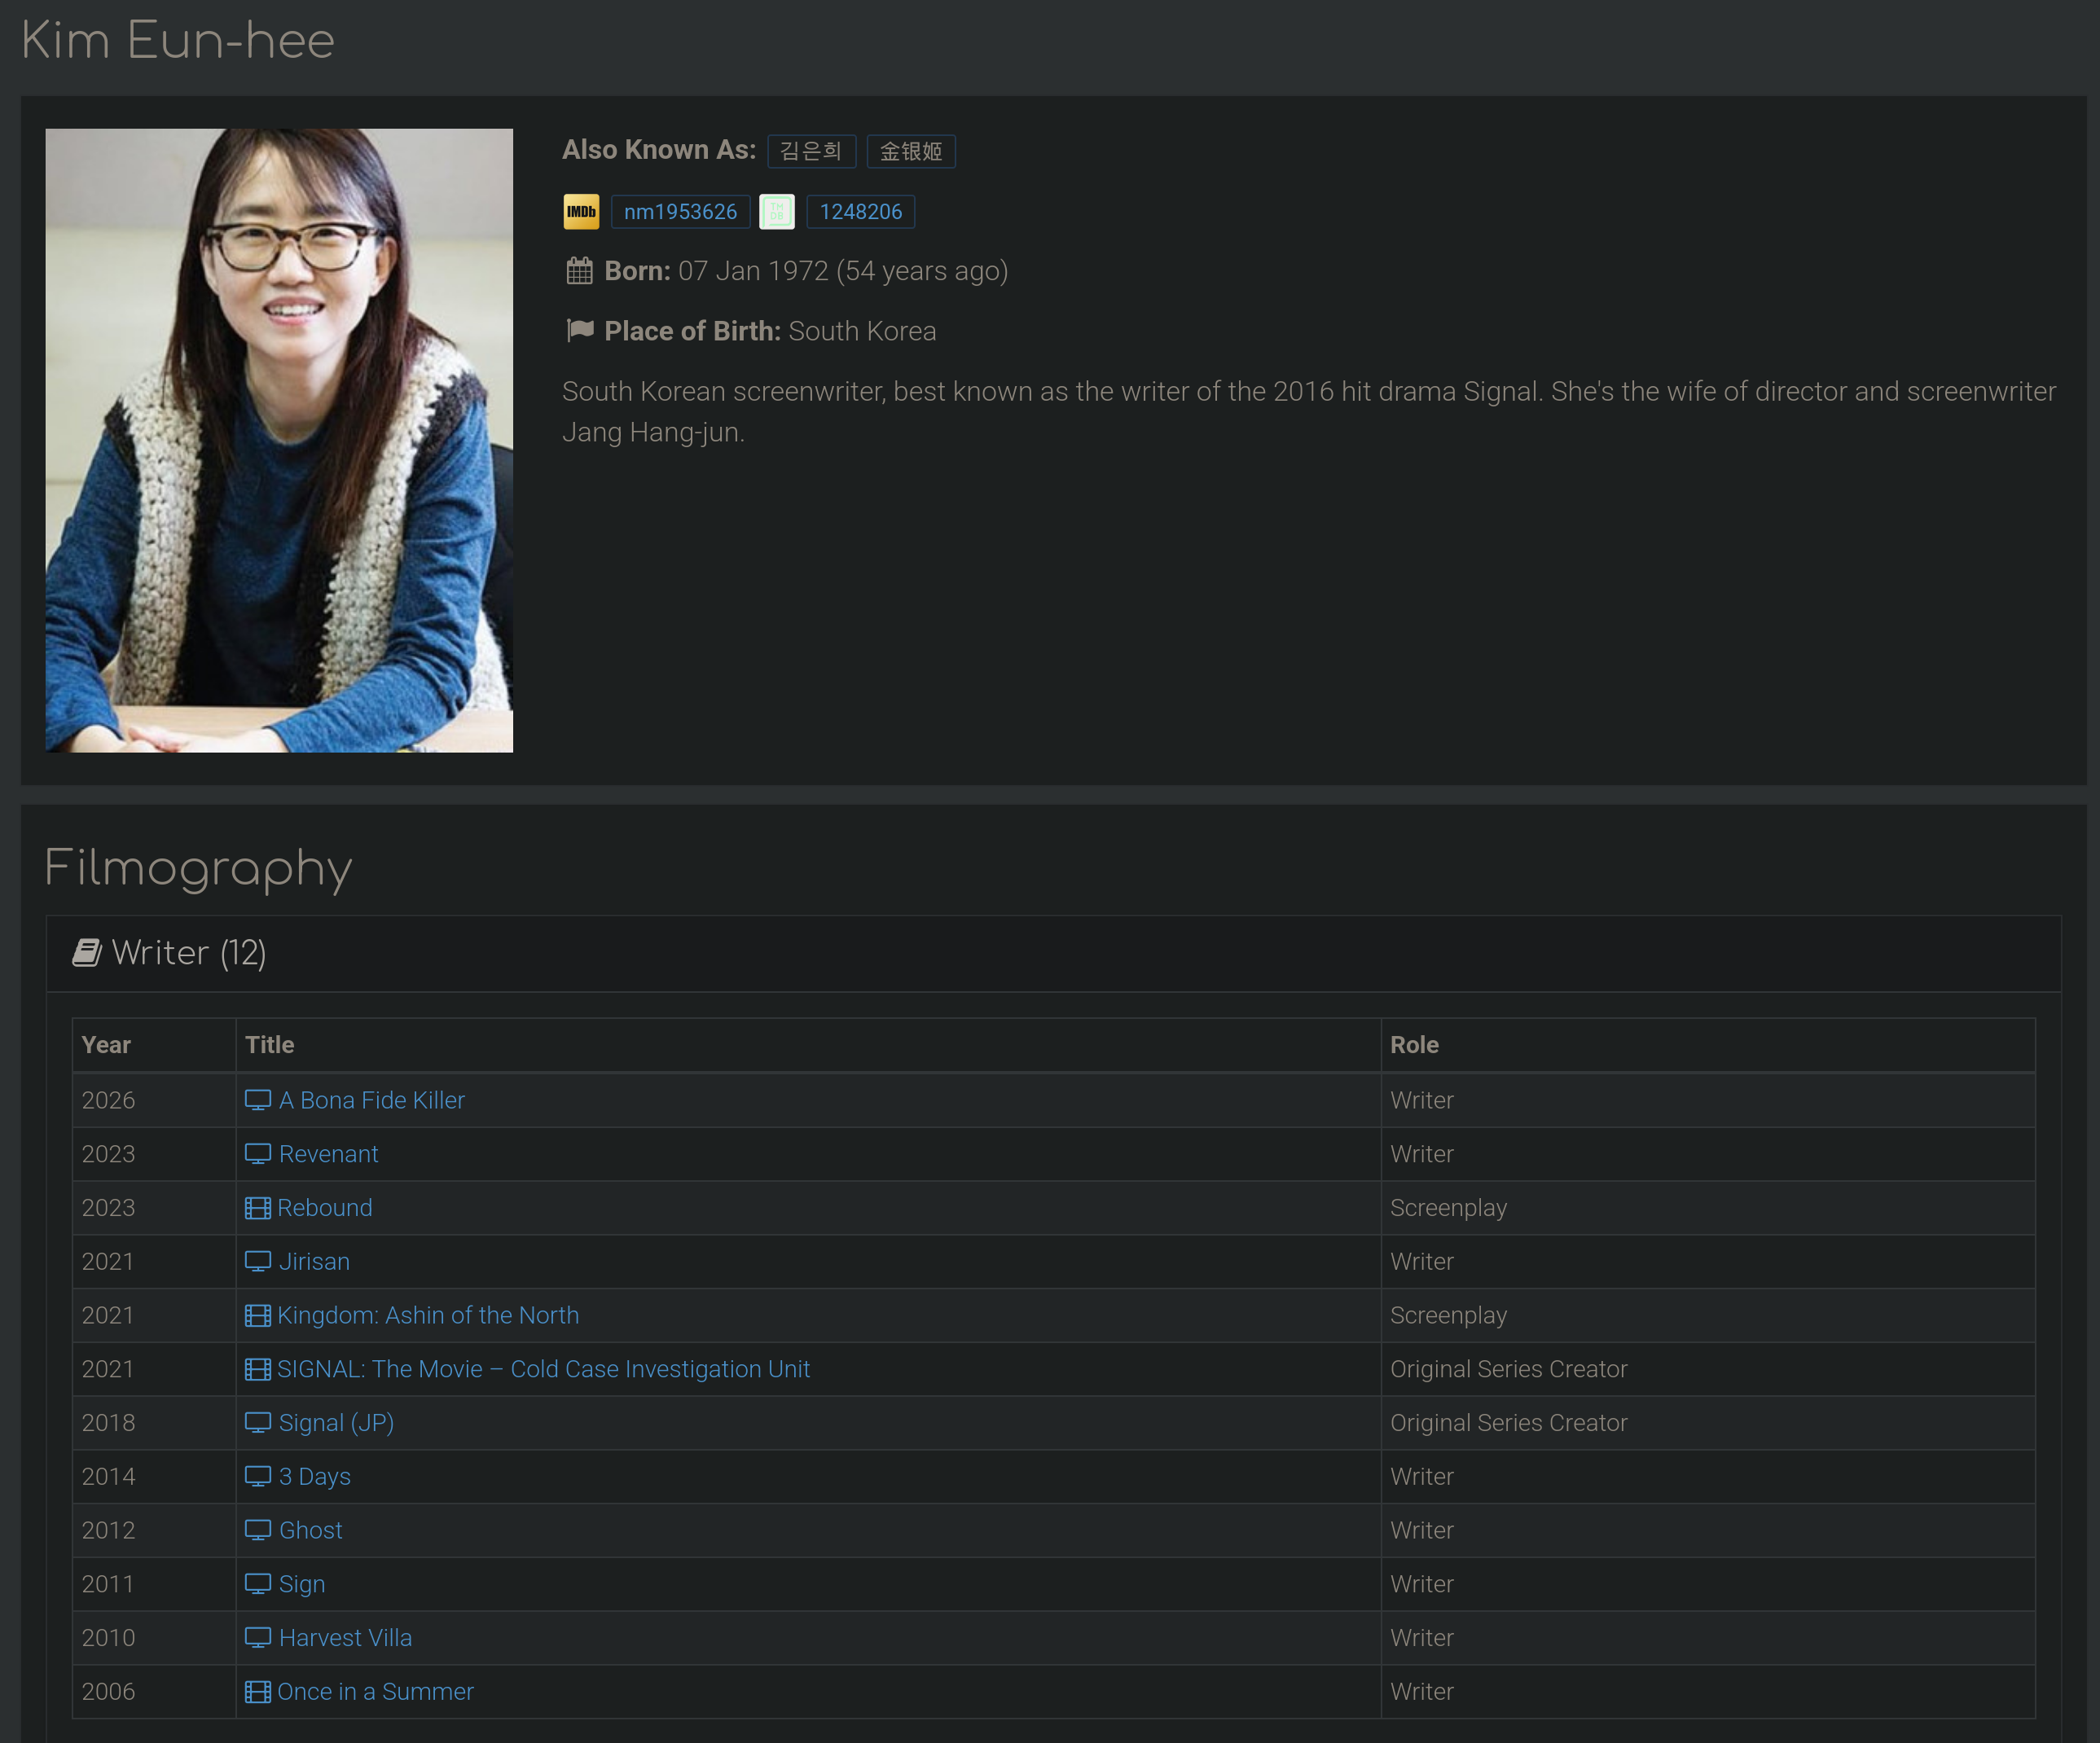The width and height of the screenshot is (2100, 1743).
Task: Click the Also Known As label
Action: [659, 150]
